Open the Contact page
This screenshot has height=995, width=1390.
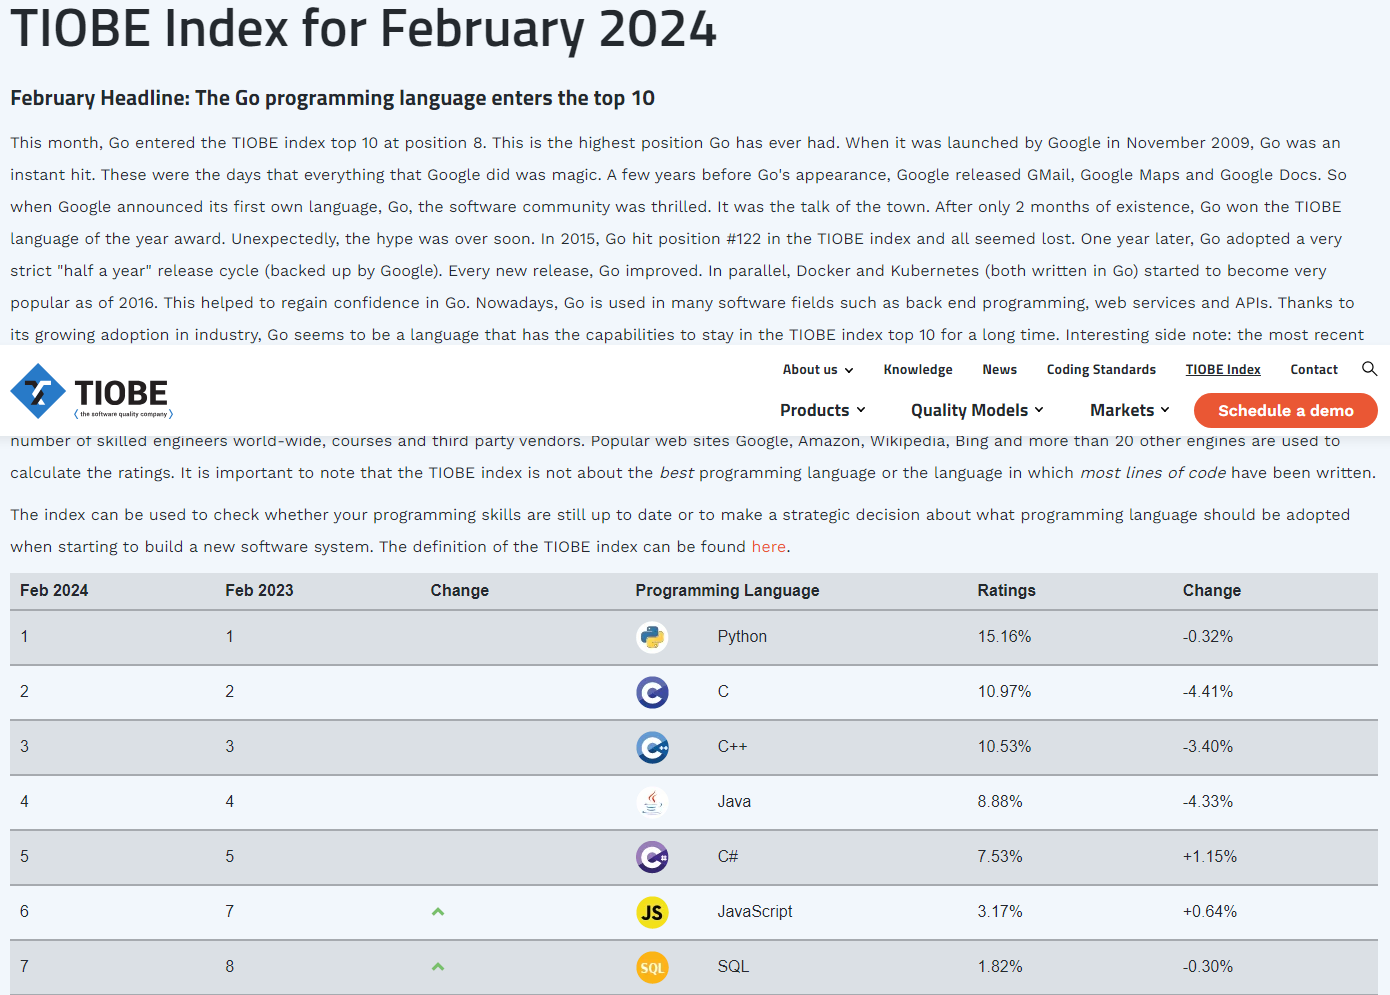click(1314, 370)
